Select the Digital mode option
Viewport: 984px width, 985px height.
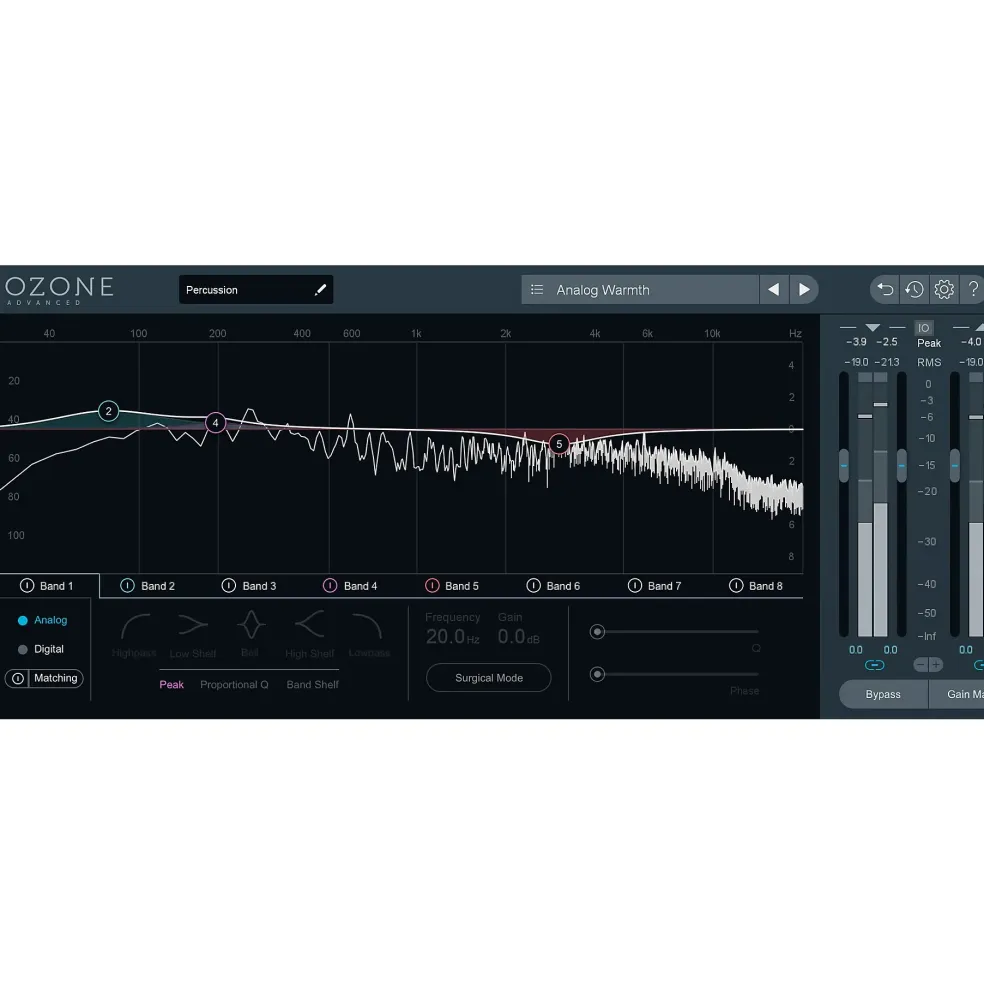click(41, 649)
